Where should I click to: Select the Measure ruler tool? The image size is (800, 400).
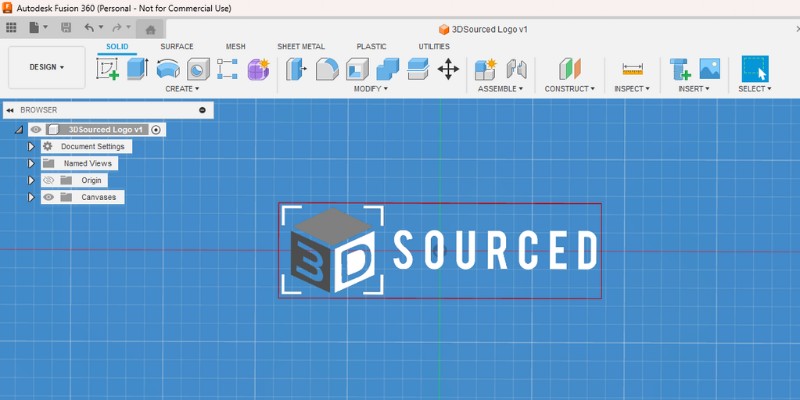pos(632,69)
